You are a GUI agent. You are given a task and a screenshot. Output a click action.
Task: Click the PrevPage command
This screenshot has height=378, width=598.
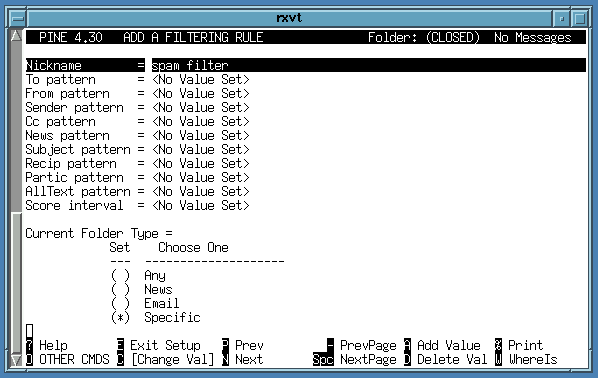click(368, 345)
